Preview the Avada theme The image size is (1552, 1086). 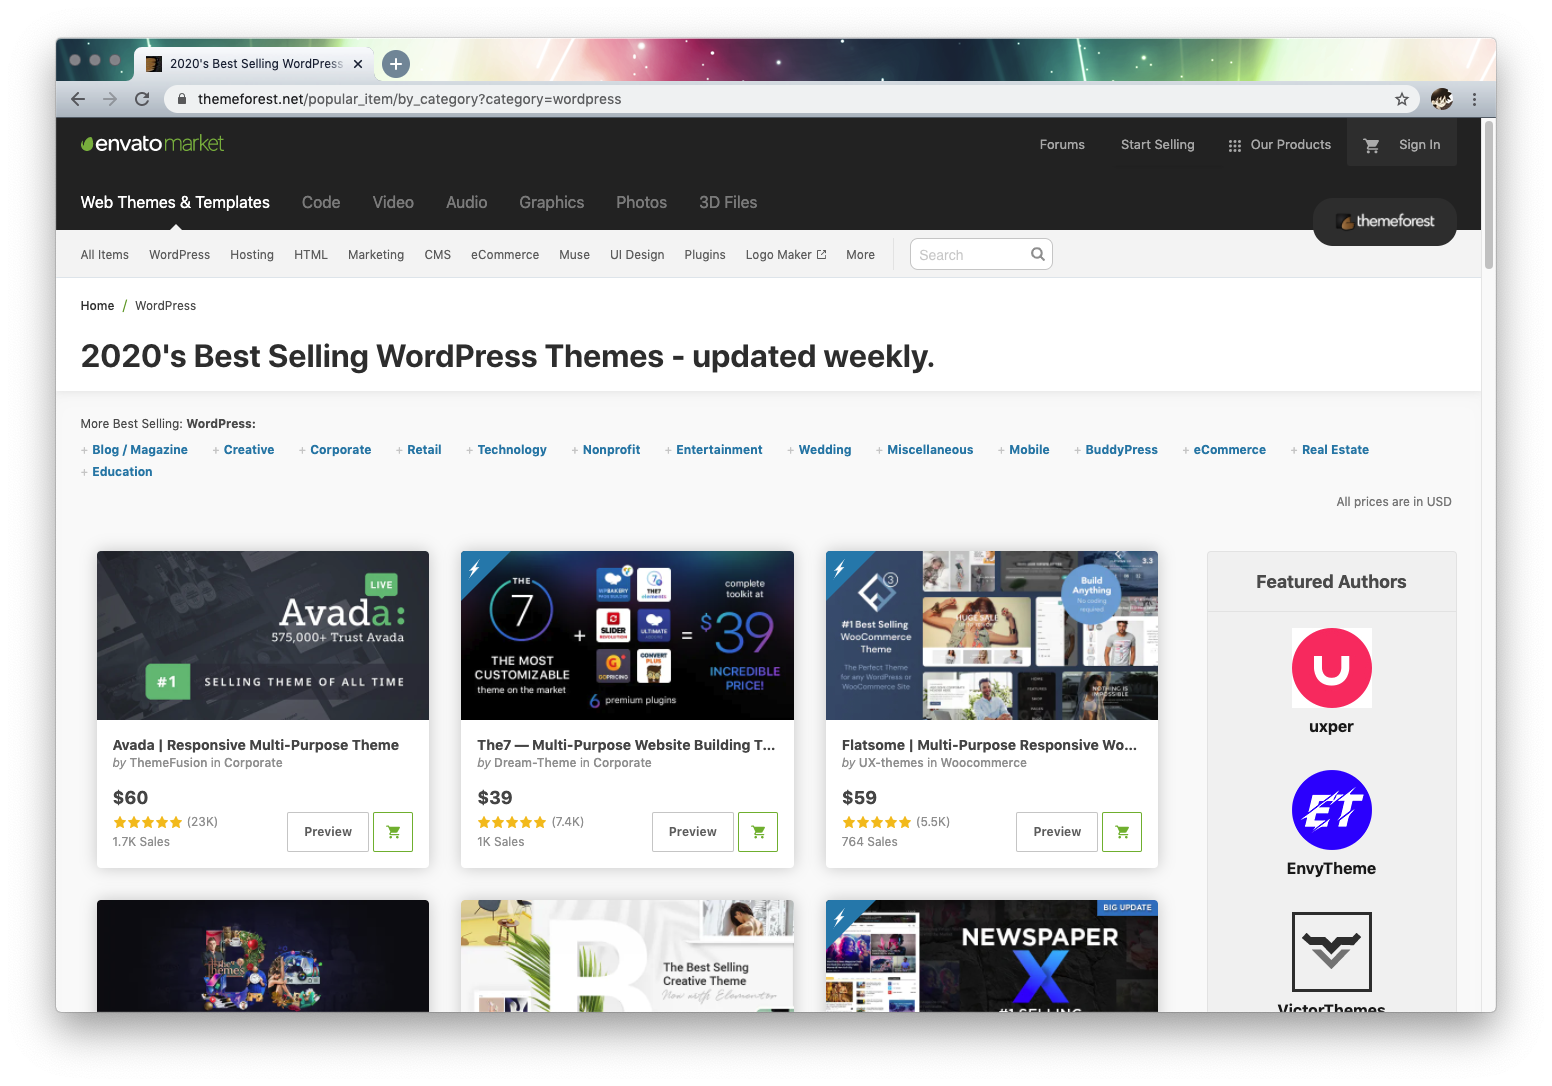(328, 832)
